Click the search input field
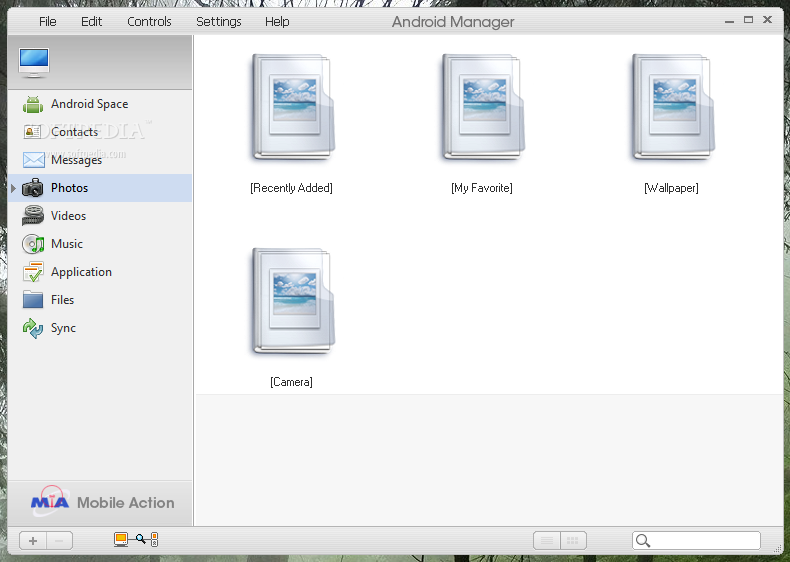The height and width of the screenshot is (562, 790). click(x=696, y=540)
